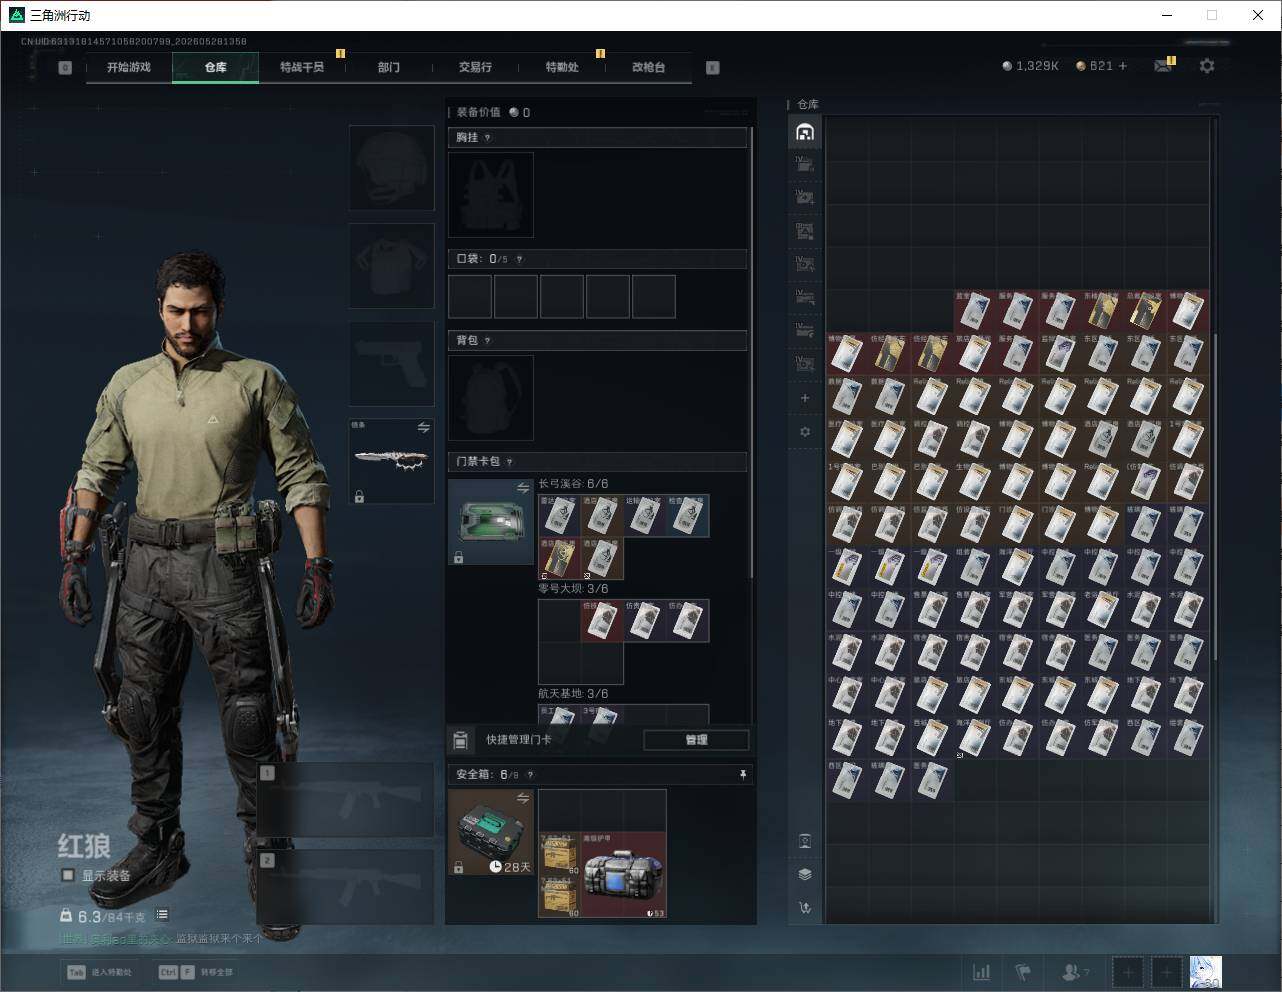Open the weight detail list icon

click(162, 915)
